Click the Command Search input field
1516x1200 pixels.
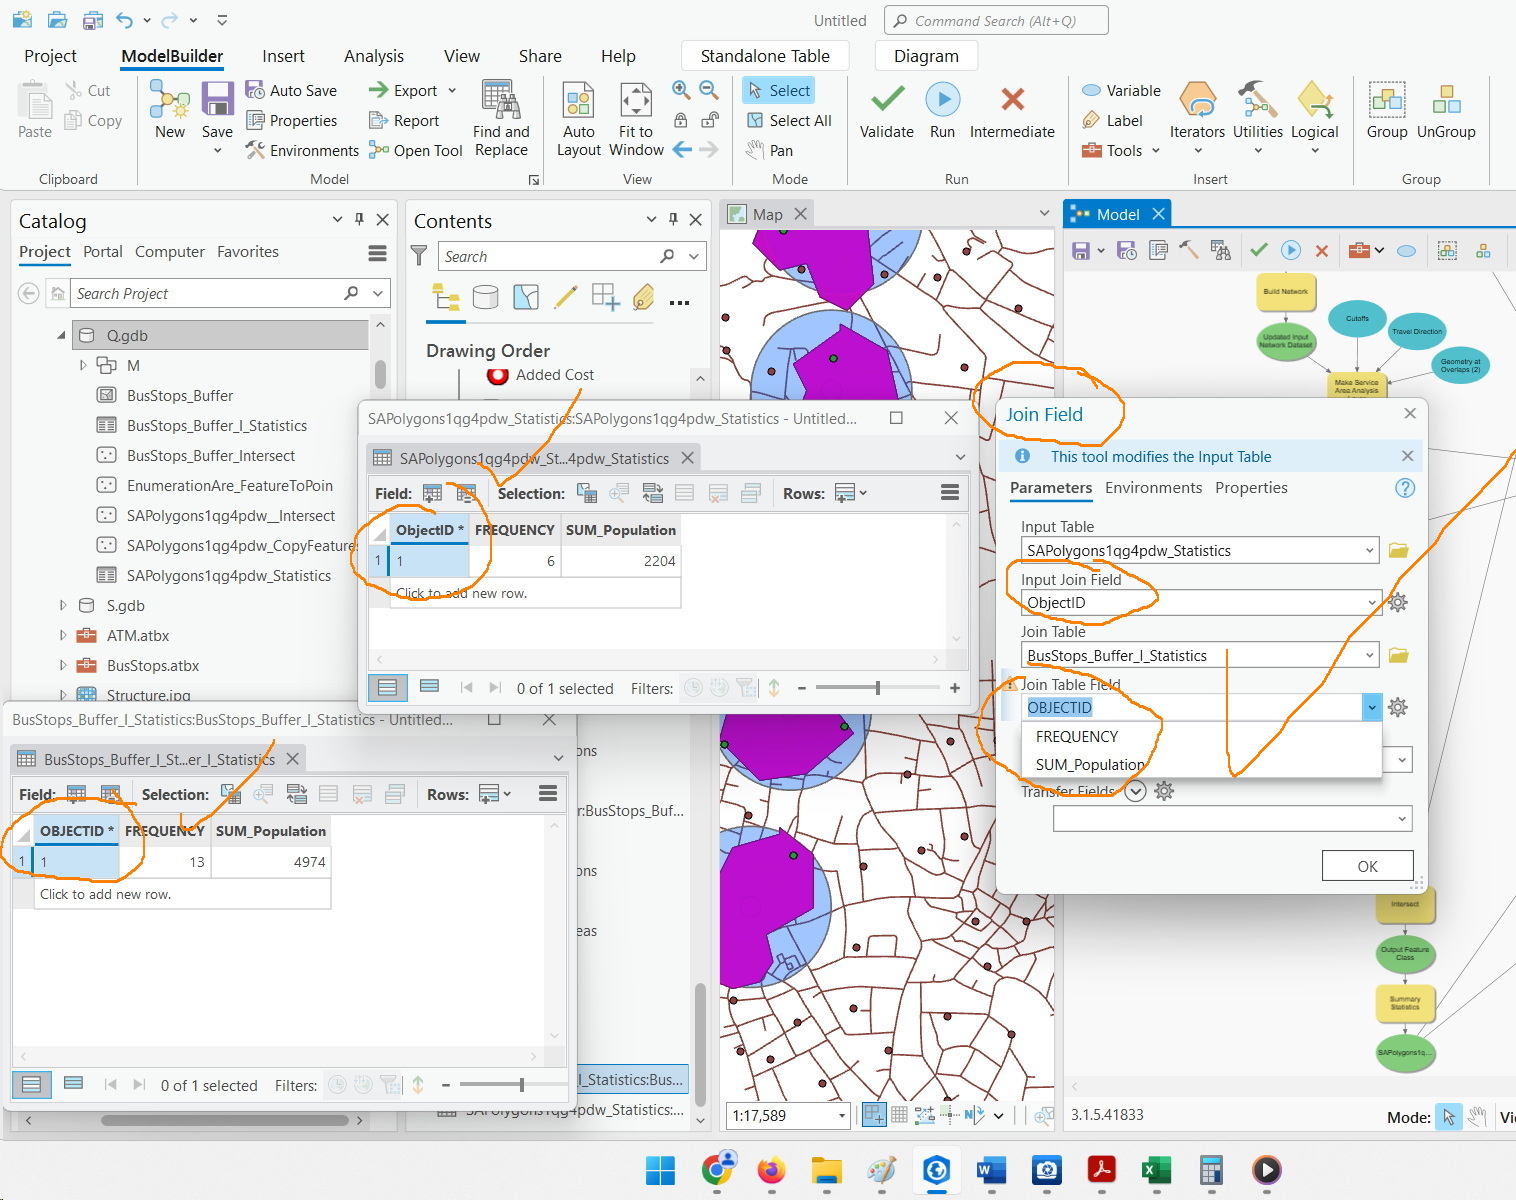coord(995,20)
